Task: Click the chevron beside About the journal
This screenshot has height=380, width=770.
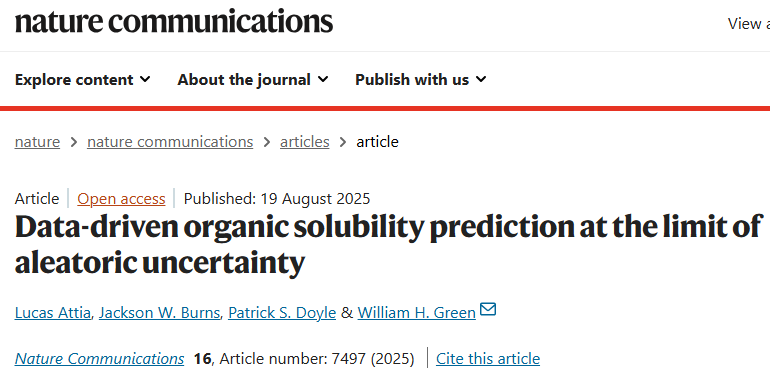Action: pos(323,79)
